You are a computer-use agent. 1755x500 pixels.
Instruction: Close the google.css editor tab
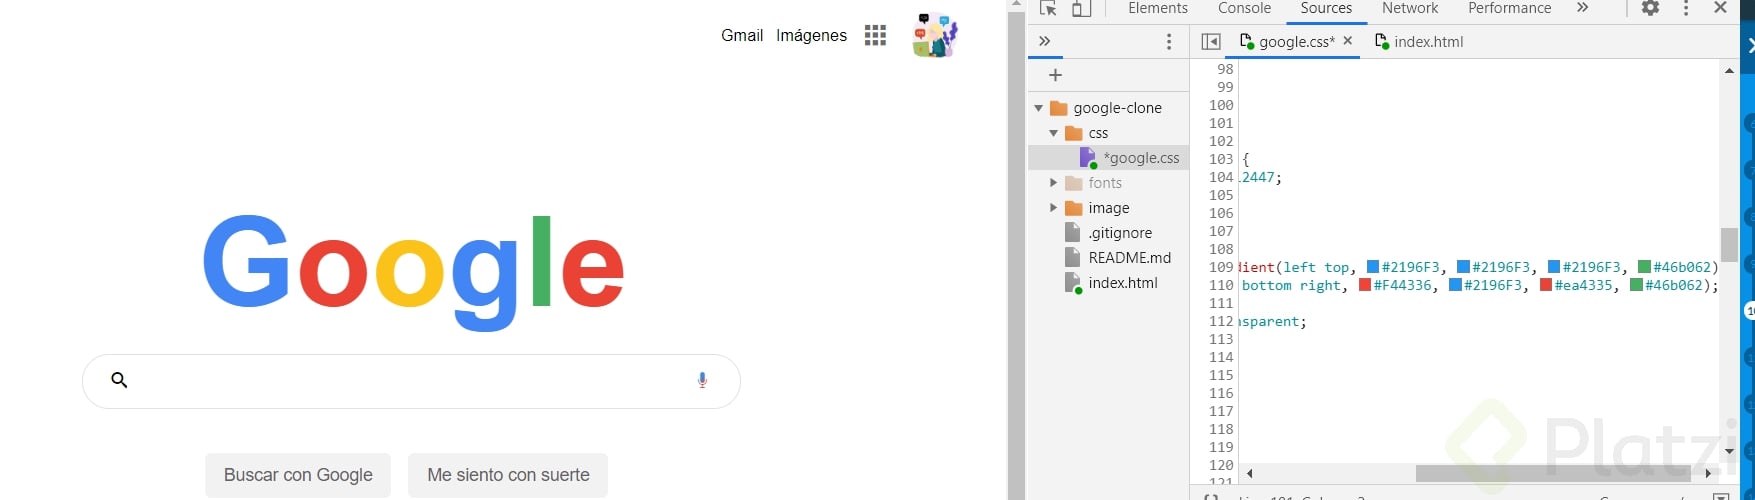(1348, 41)
